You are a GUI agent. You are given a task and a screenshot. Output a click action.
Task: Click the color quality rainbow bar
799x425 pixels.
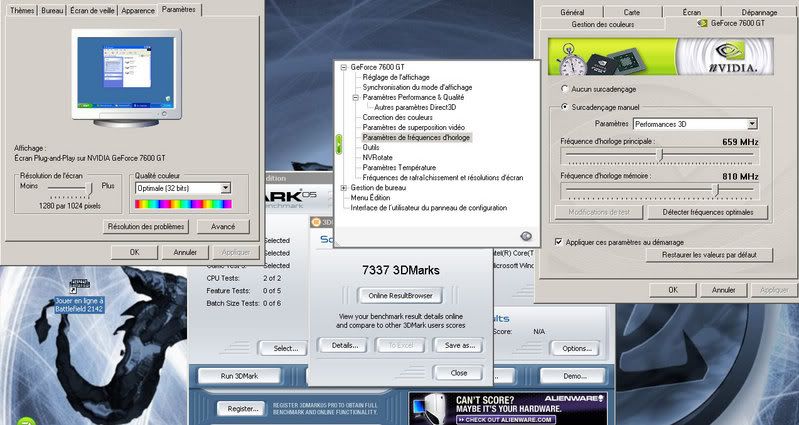(x=183, y=204)
